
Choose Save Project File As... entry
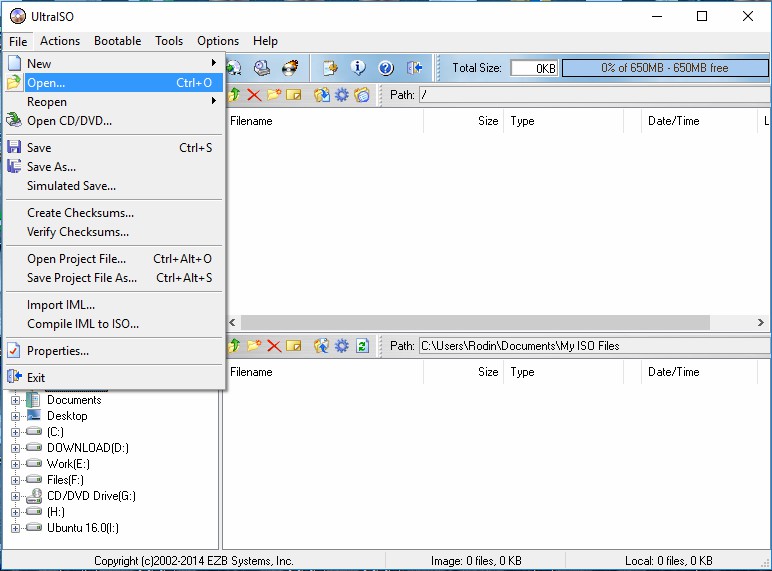click(x=114, y=278)
